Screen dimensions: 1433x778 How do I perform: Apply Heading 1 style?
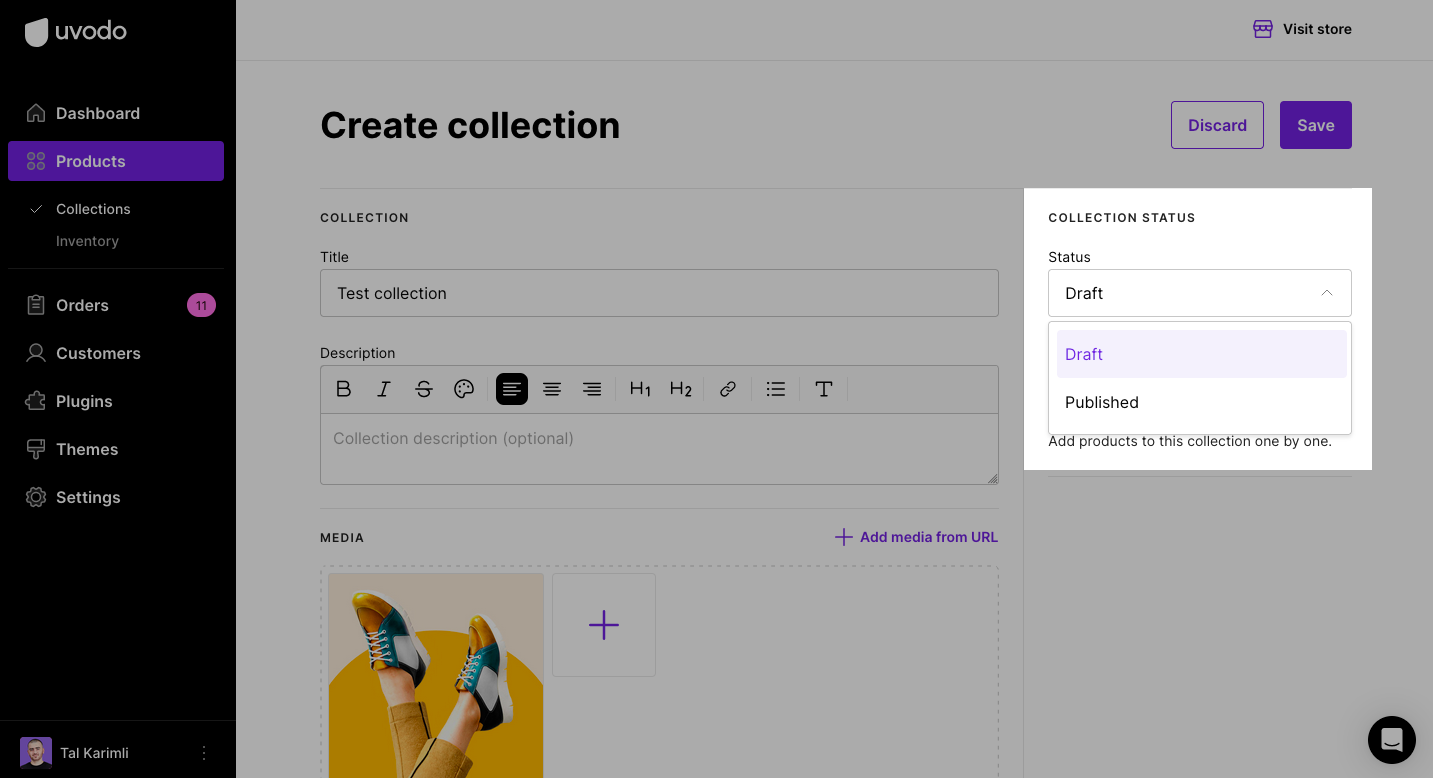tap(641, 389)
